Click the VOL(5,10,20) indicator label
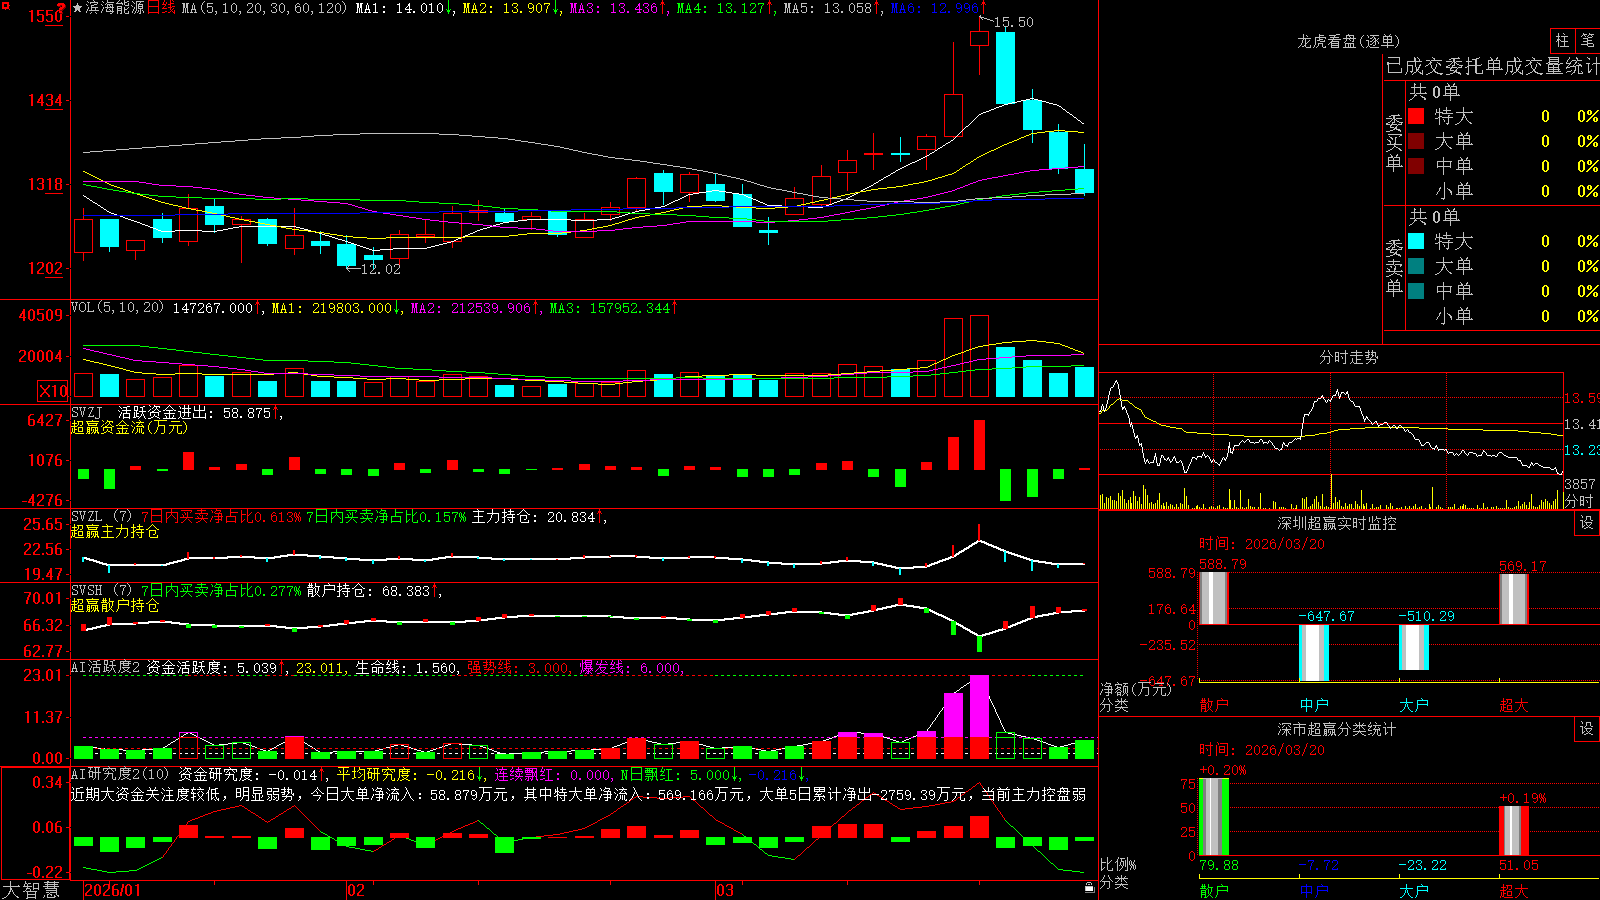1600x900 pixels. (x=117, y=308)
